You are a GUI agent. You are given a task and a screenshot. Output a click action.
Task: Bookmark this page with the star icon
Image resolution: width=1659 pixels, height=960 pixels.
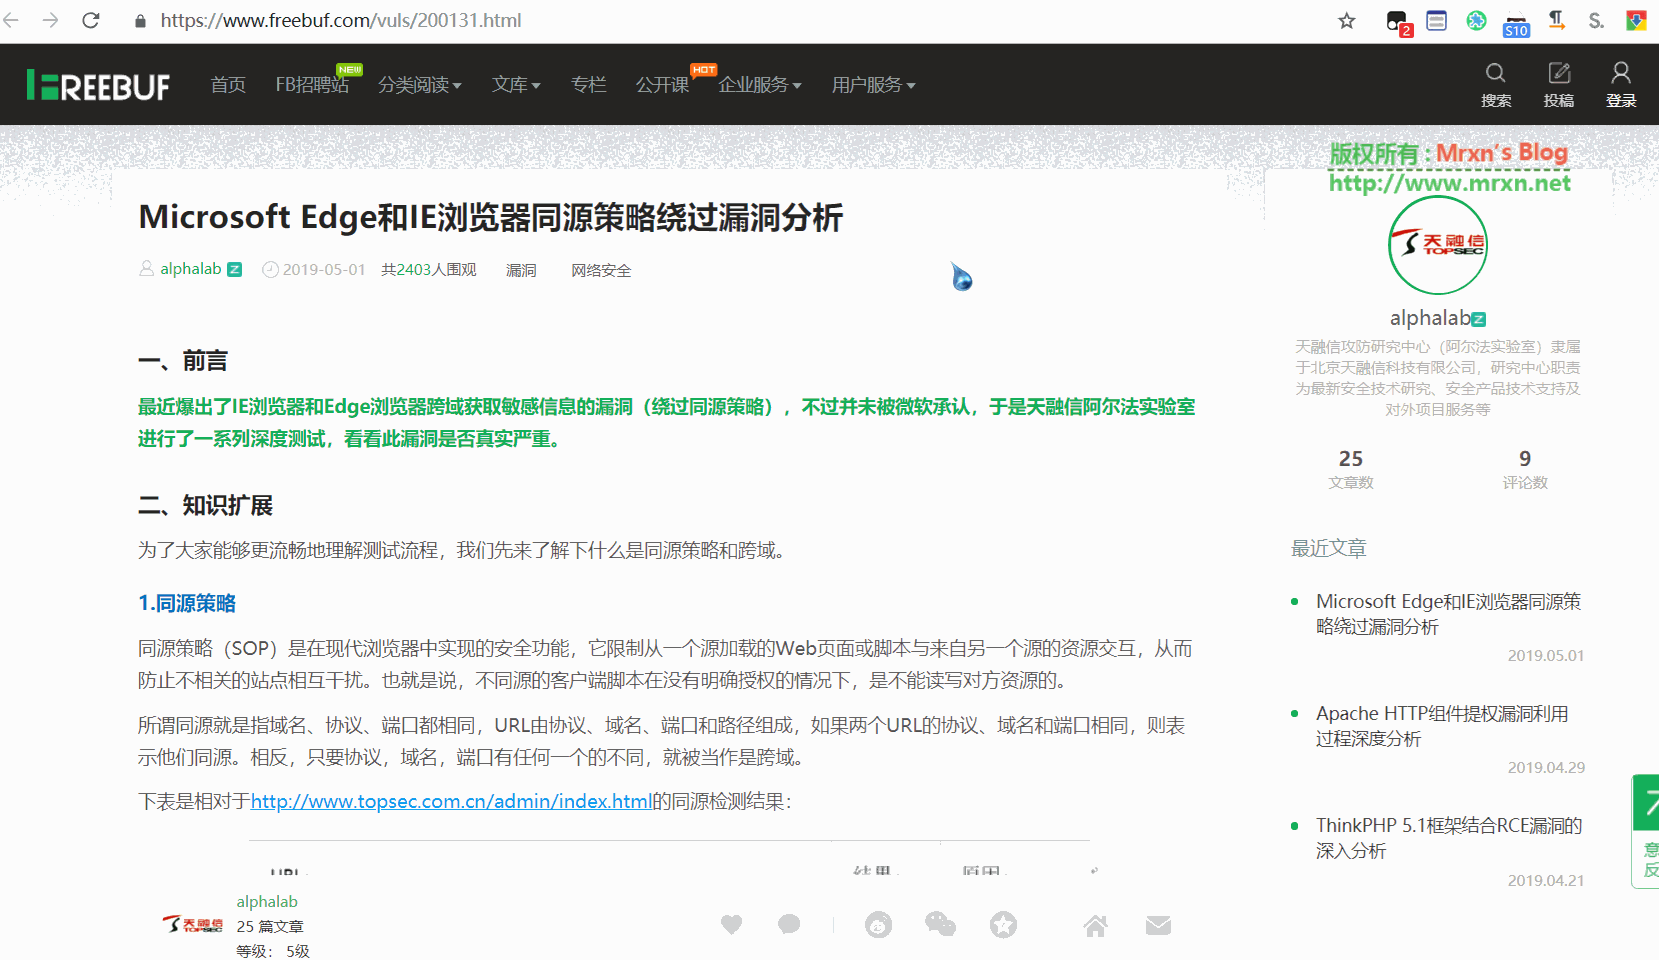point(1347,21)
